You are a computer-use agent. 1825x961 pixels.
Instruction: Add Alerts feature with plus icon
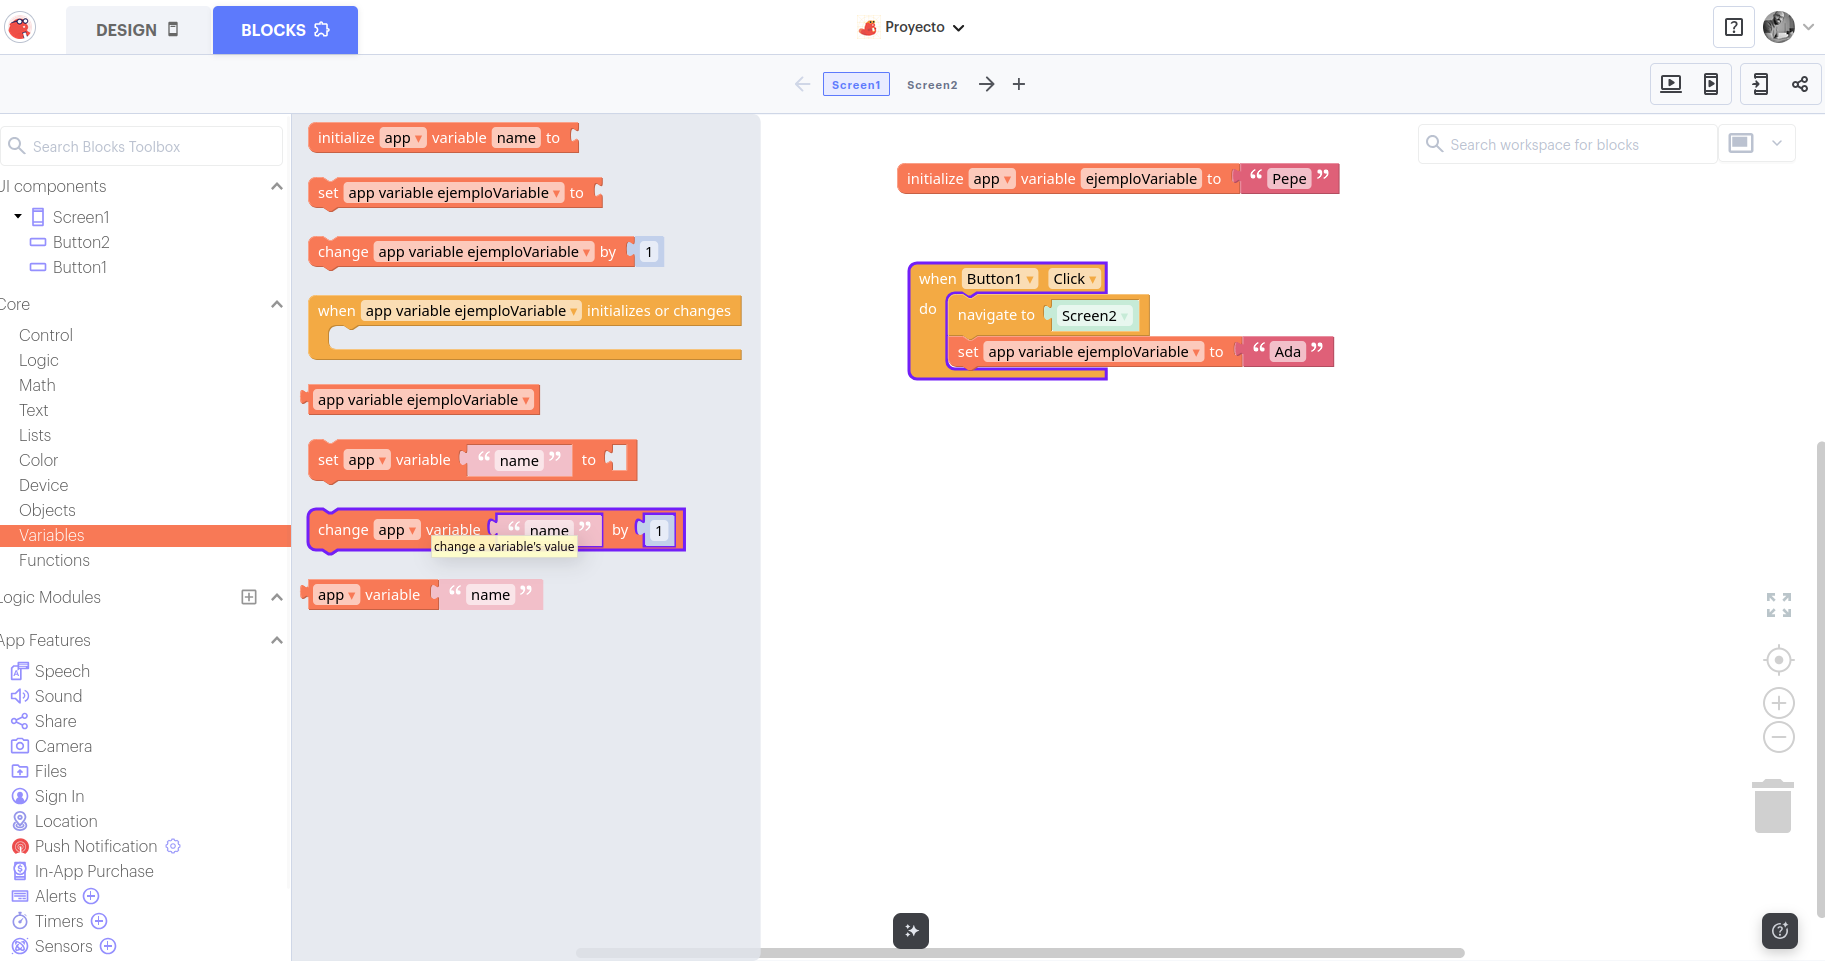pos(91,896)
